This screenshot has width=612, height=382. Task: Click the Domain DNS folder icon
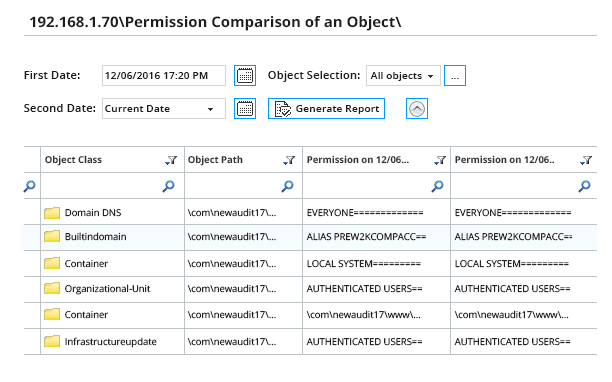[52, 213]
